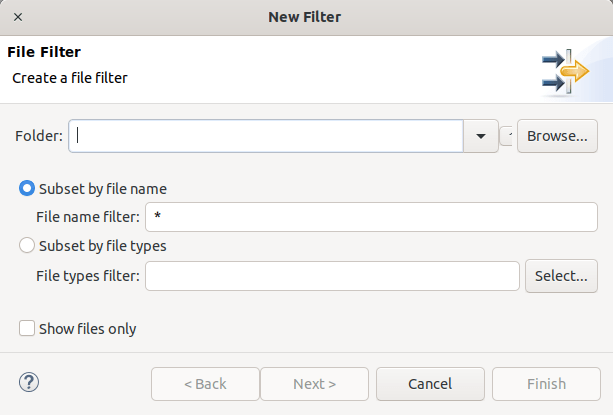Screen dimensions: 613x415
Task: Click the File types filter text box
Action: [x=332, y=276]
